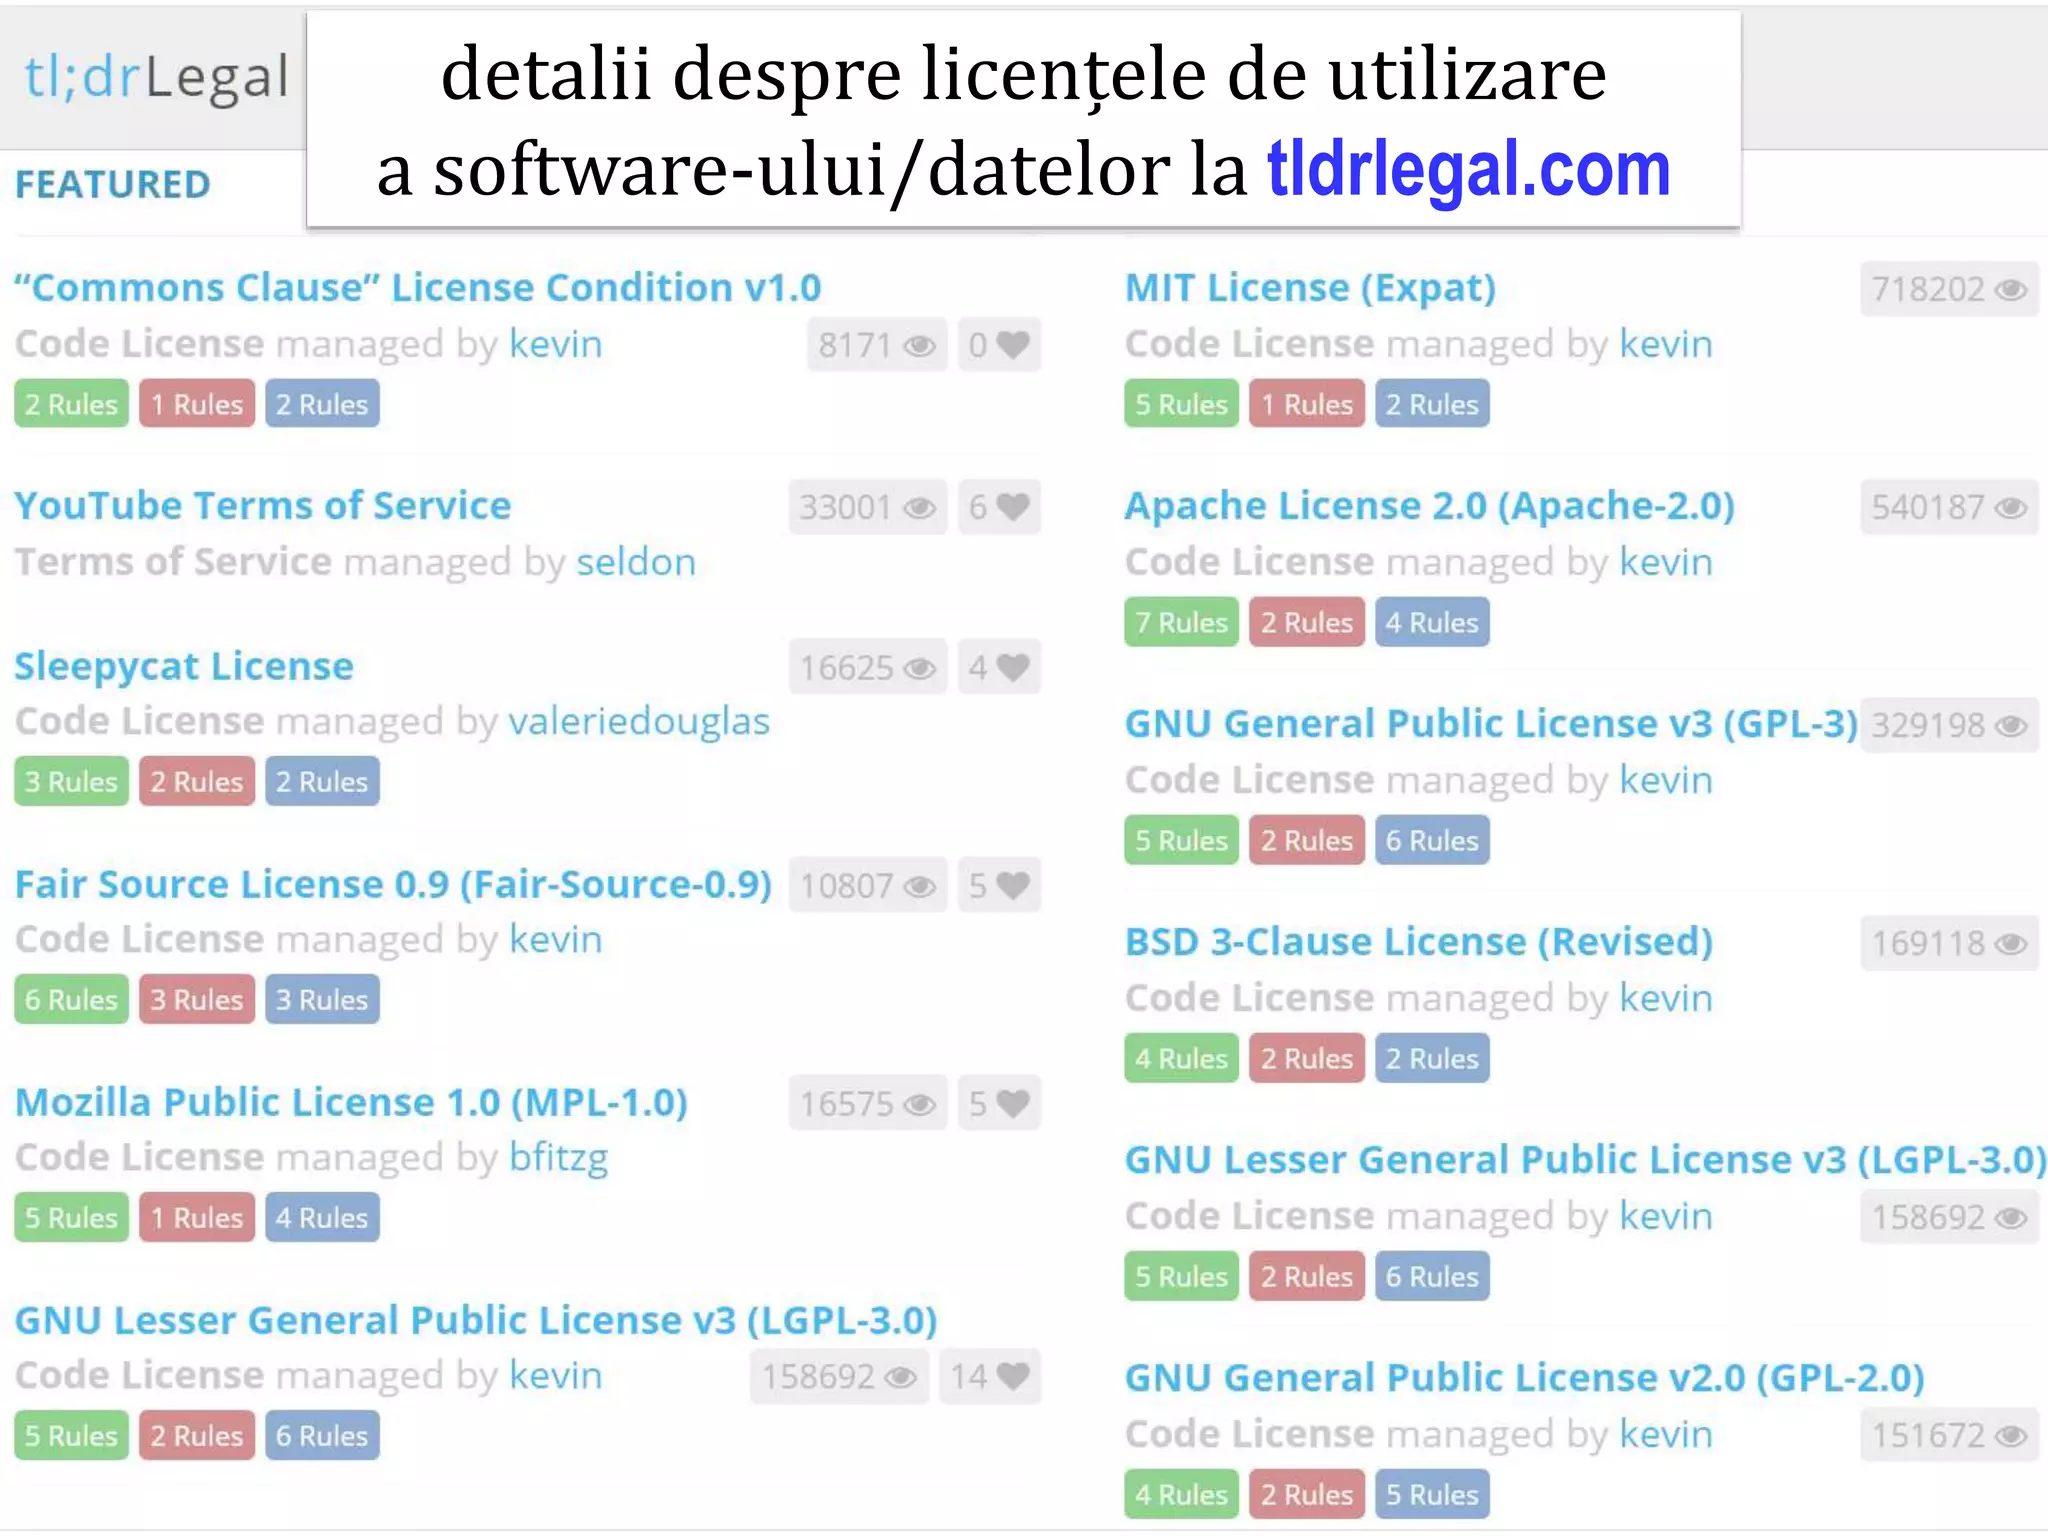
Task: Open BSD 3-Clause License (Revised) link
Action: click(x=1418, y=942)
